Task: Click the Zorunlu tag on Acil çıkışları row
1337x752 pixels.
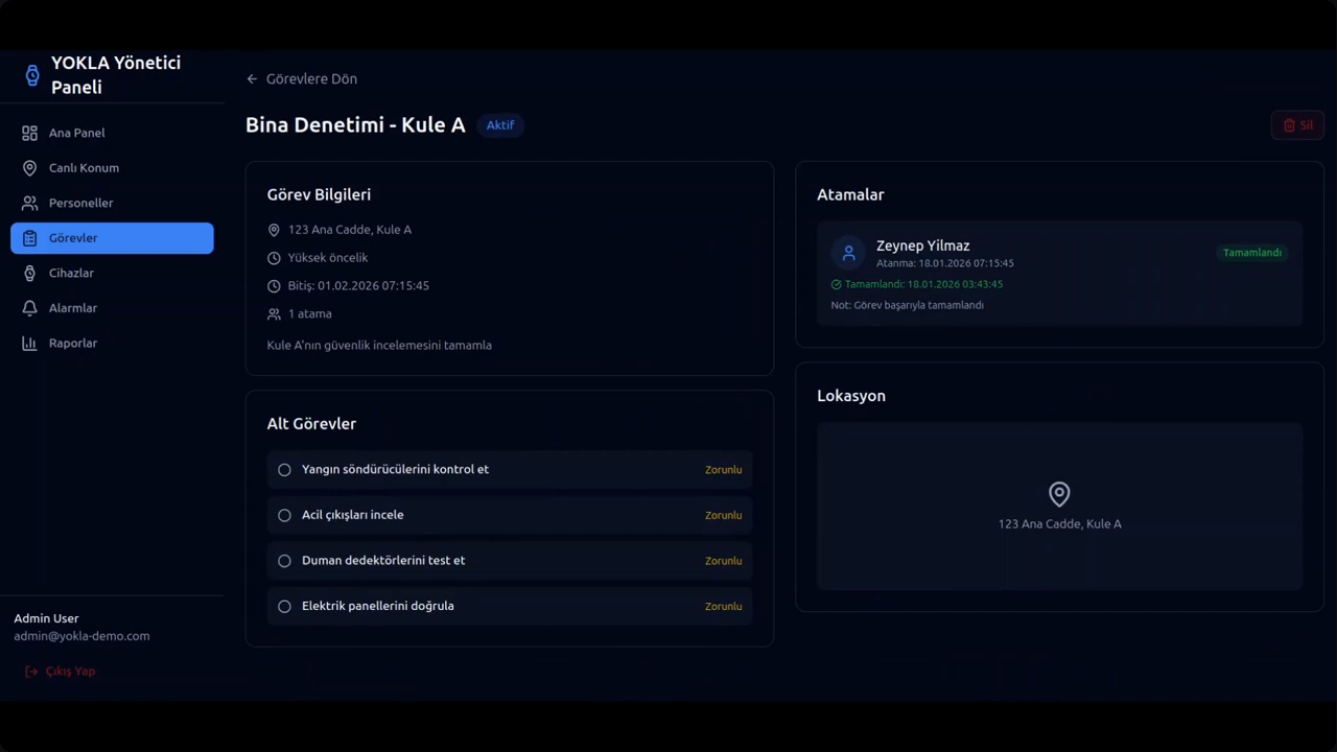Action: 723,516
